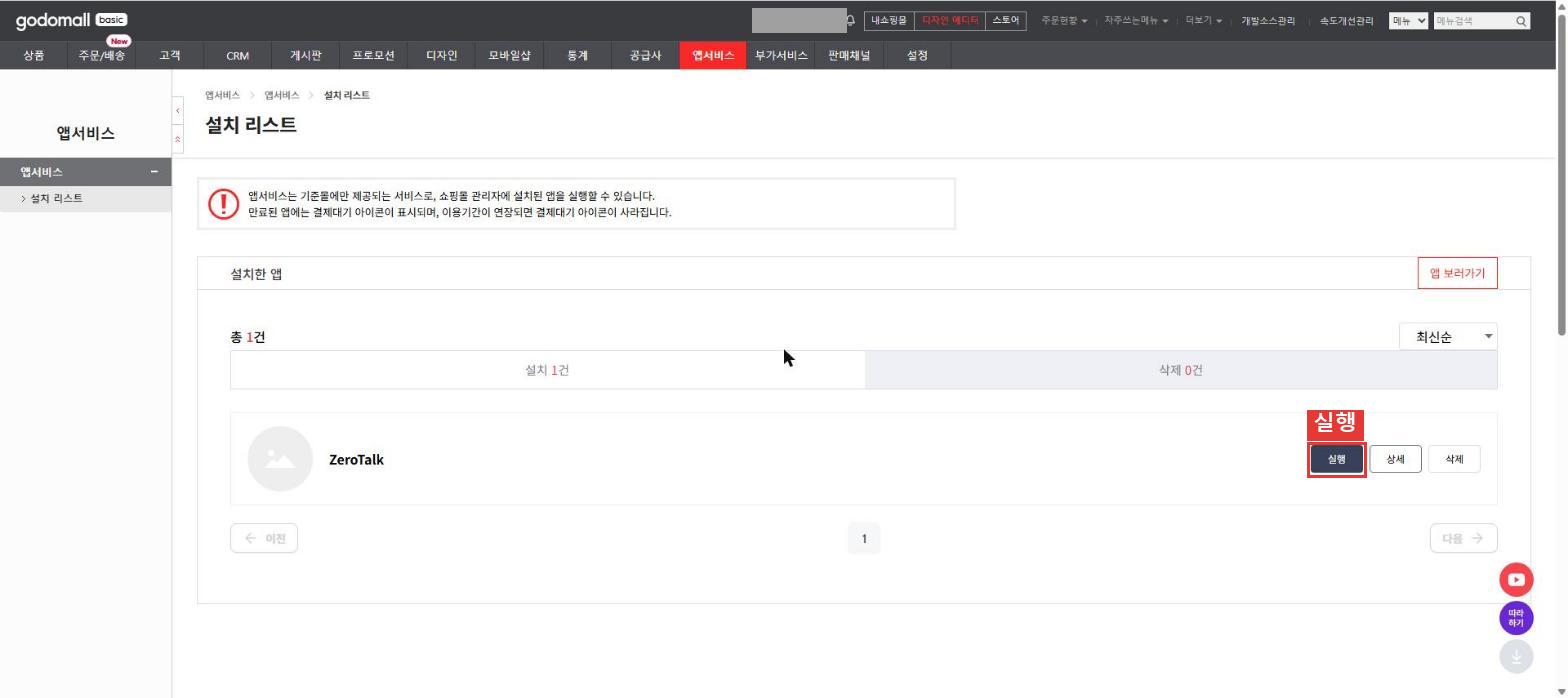Viewport: 1568px width, 698px height.
Task: Open the 주문/배송 main menu
Action: click(102, 56)
